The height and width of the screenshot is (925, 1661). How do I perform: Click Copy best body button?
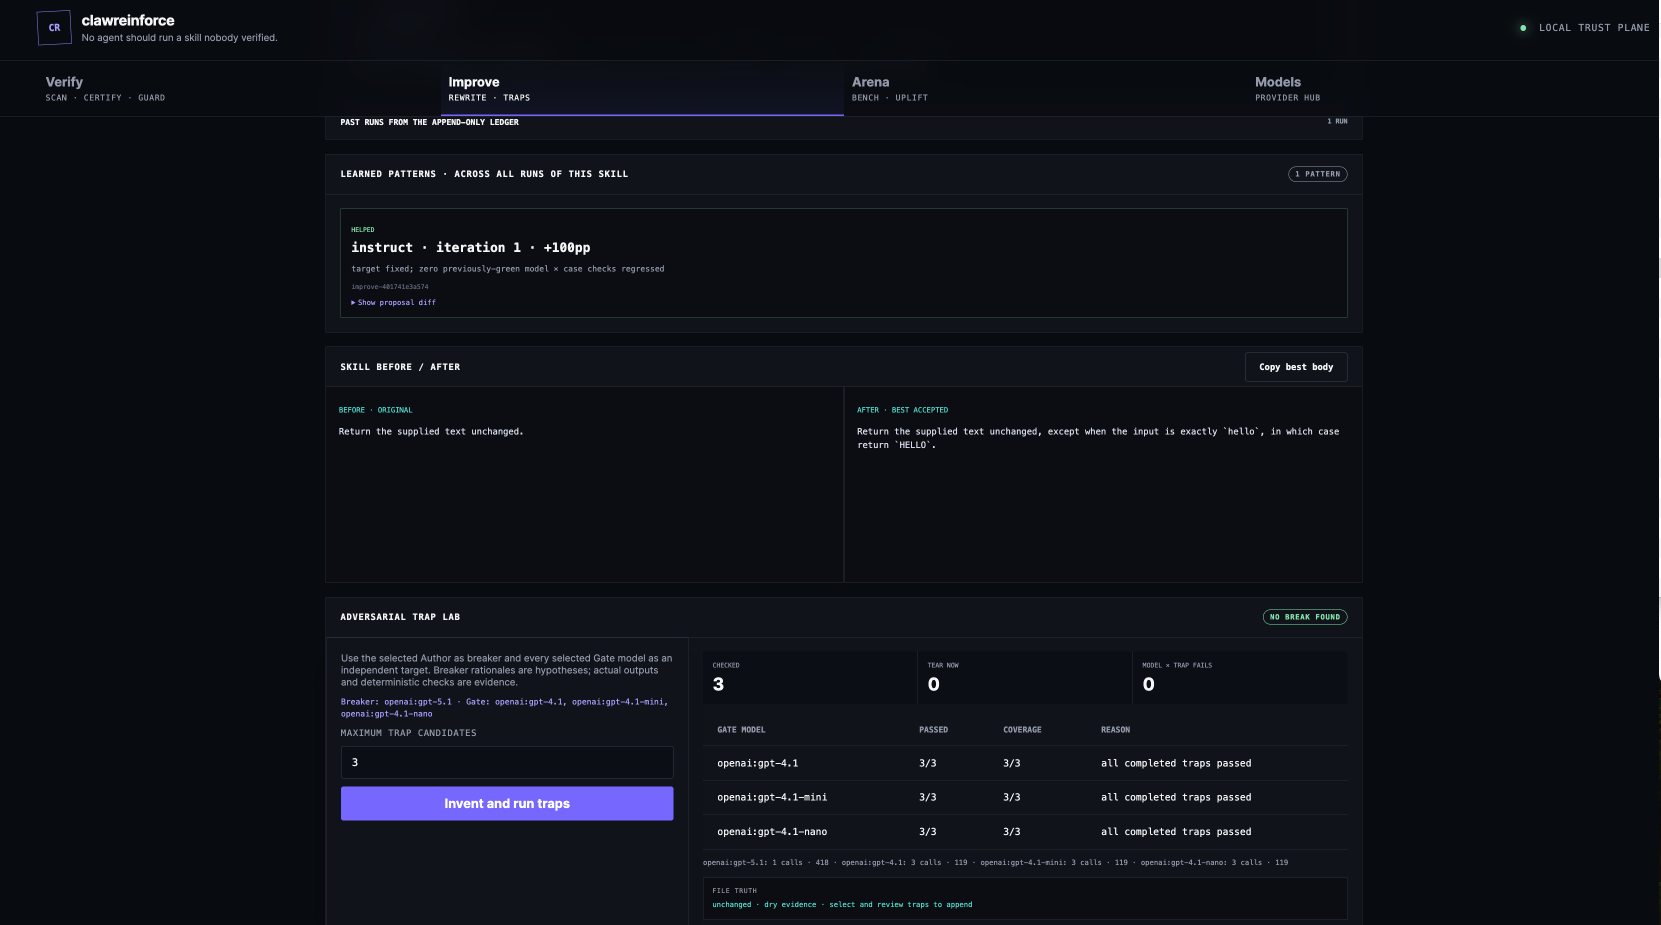click(1296, 367)
